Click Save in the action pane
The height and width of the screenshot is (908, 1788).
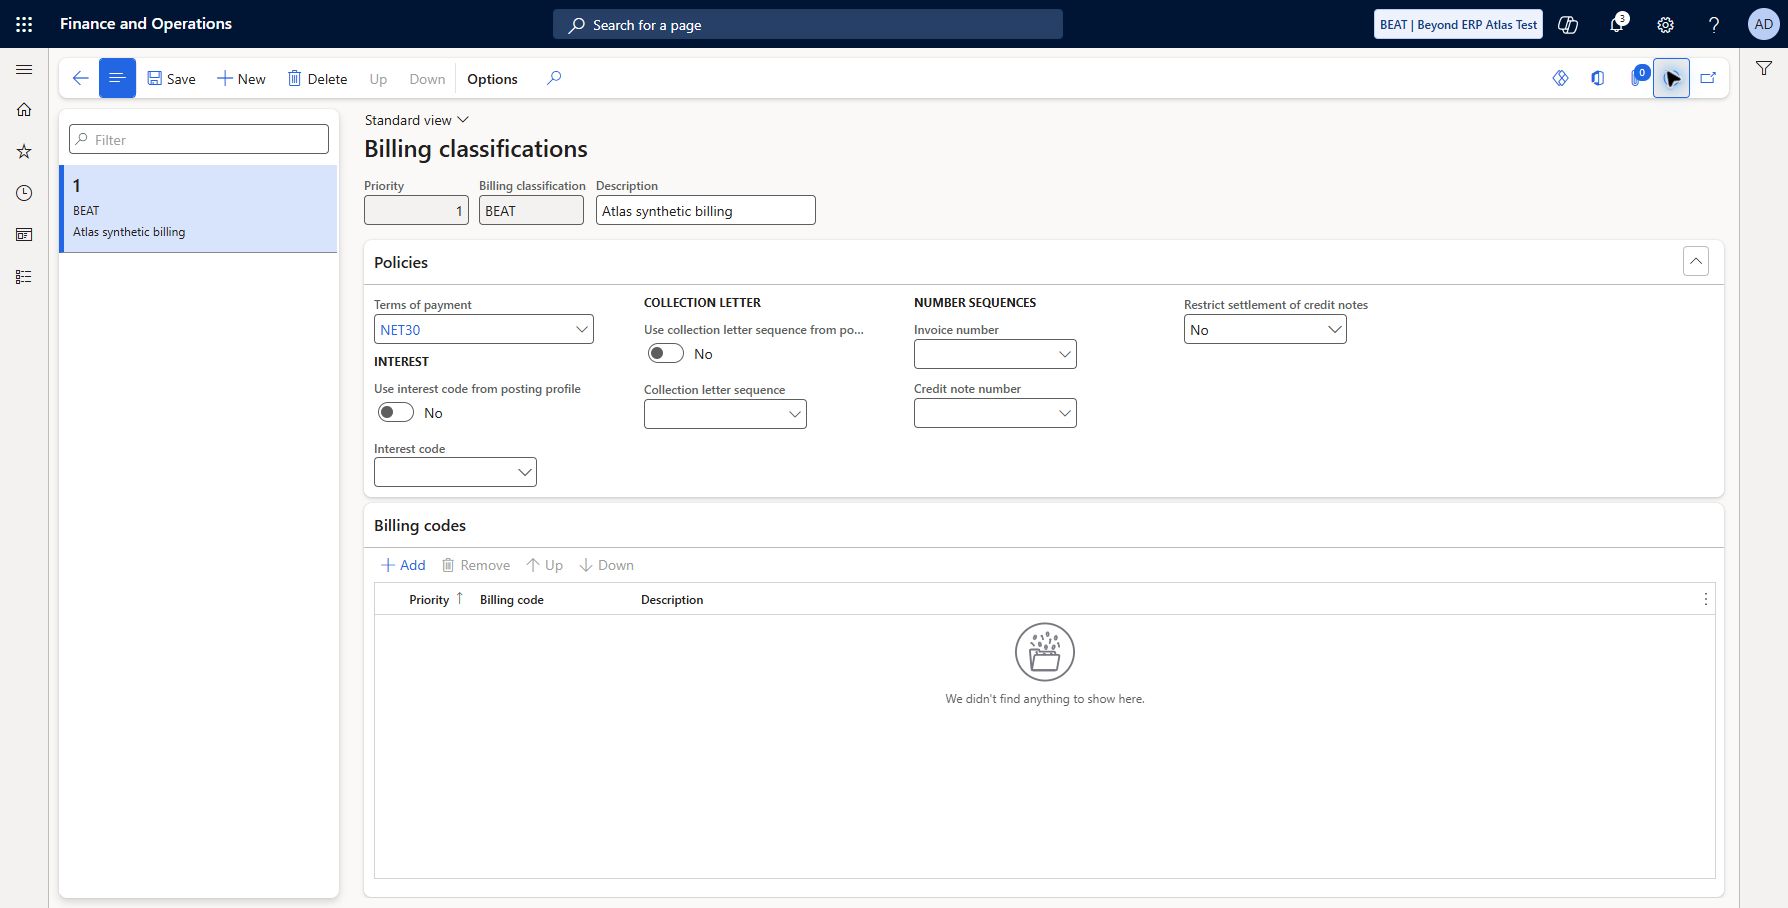pyautogui.click(x=172, y=79)
